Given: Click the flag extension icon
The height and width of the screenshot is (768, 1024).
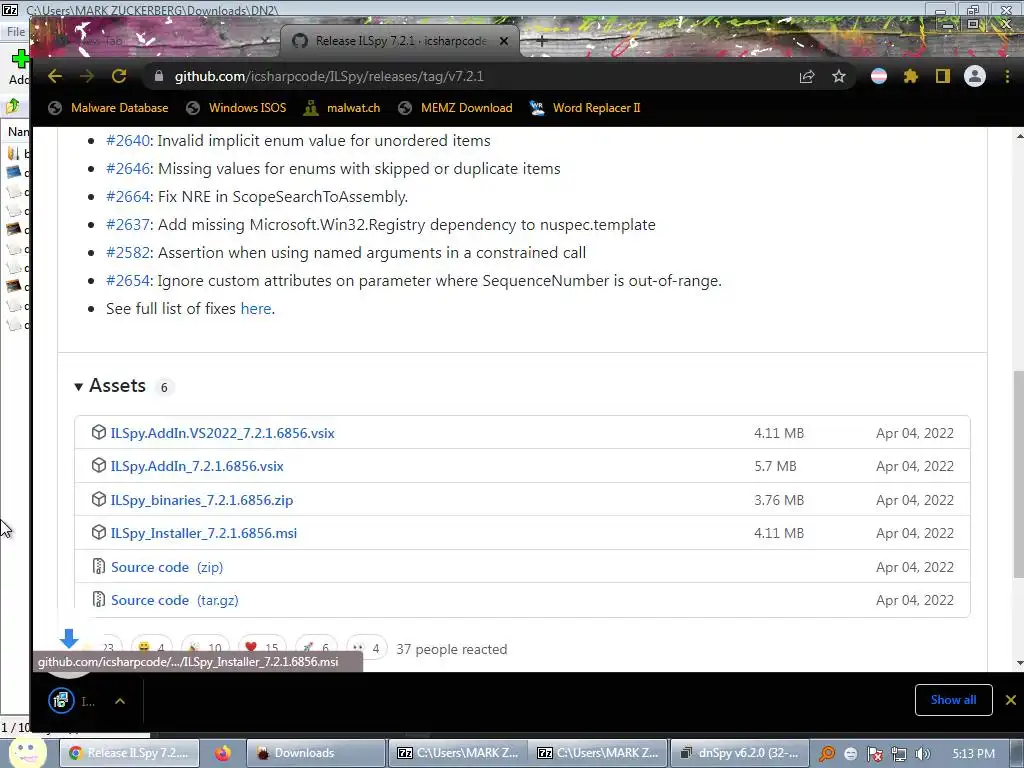Looking at the screenshot, I should tap(879, 76).
